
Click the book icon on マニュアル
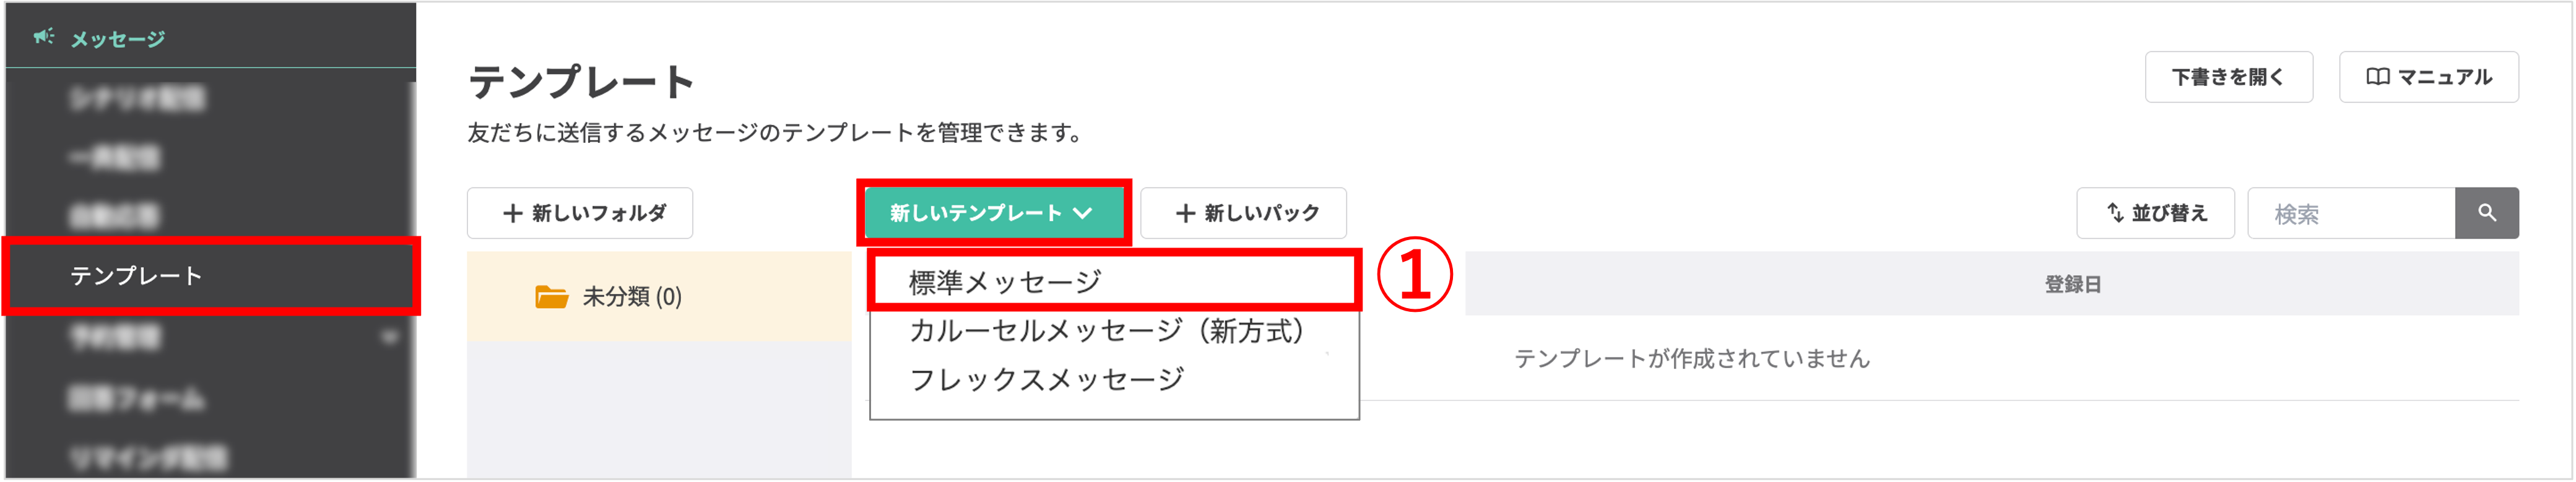[x=2377, y=77]
